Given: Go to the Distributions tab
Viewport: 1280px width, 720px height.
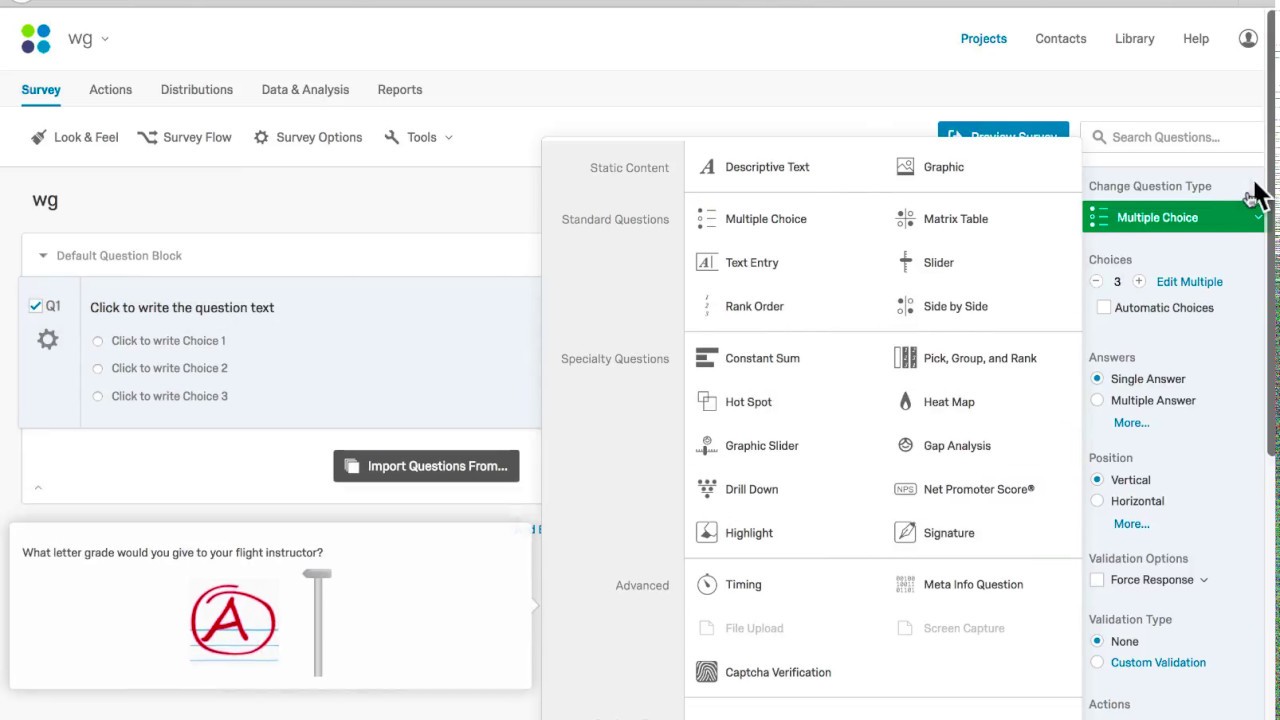Looking at the screenshot, I should click(197, 90).
